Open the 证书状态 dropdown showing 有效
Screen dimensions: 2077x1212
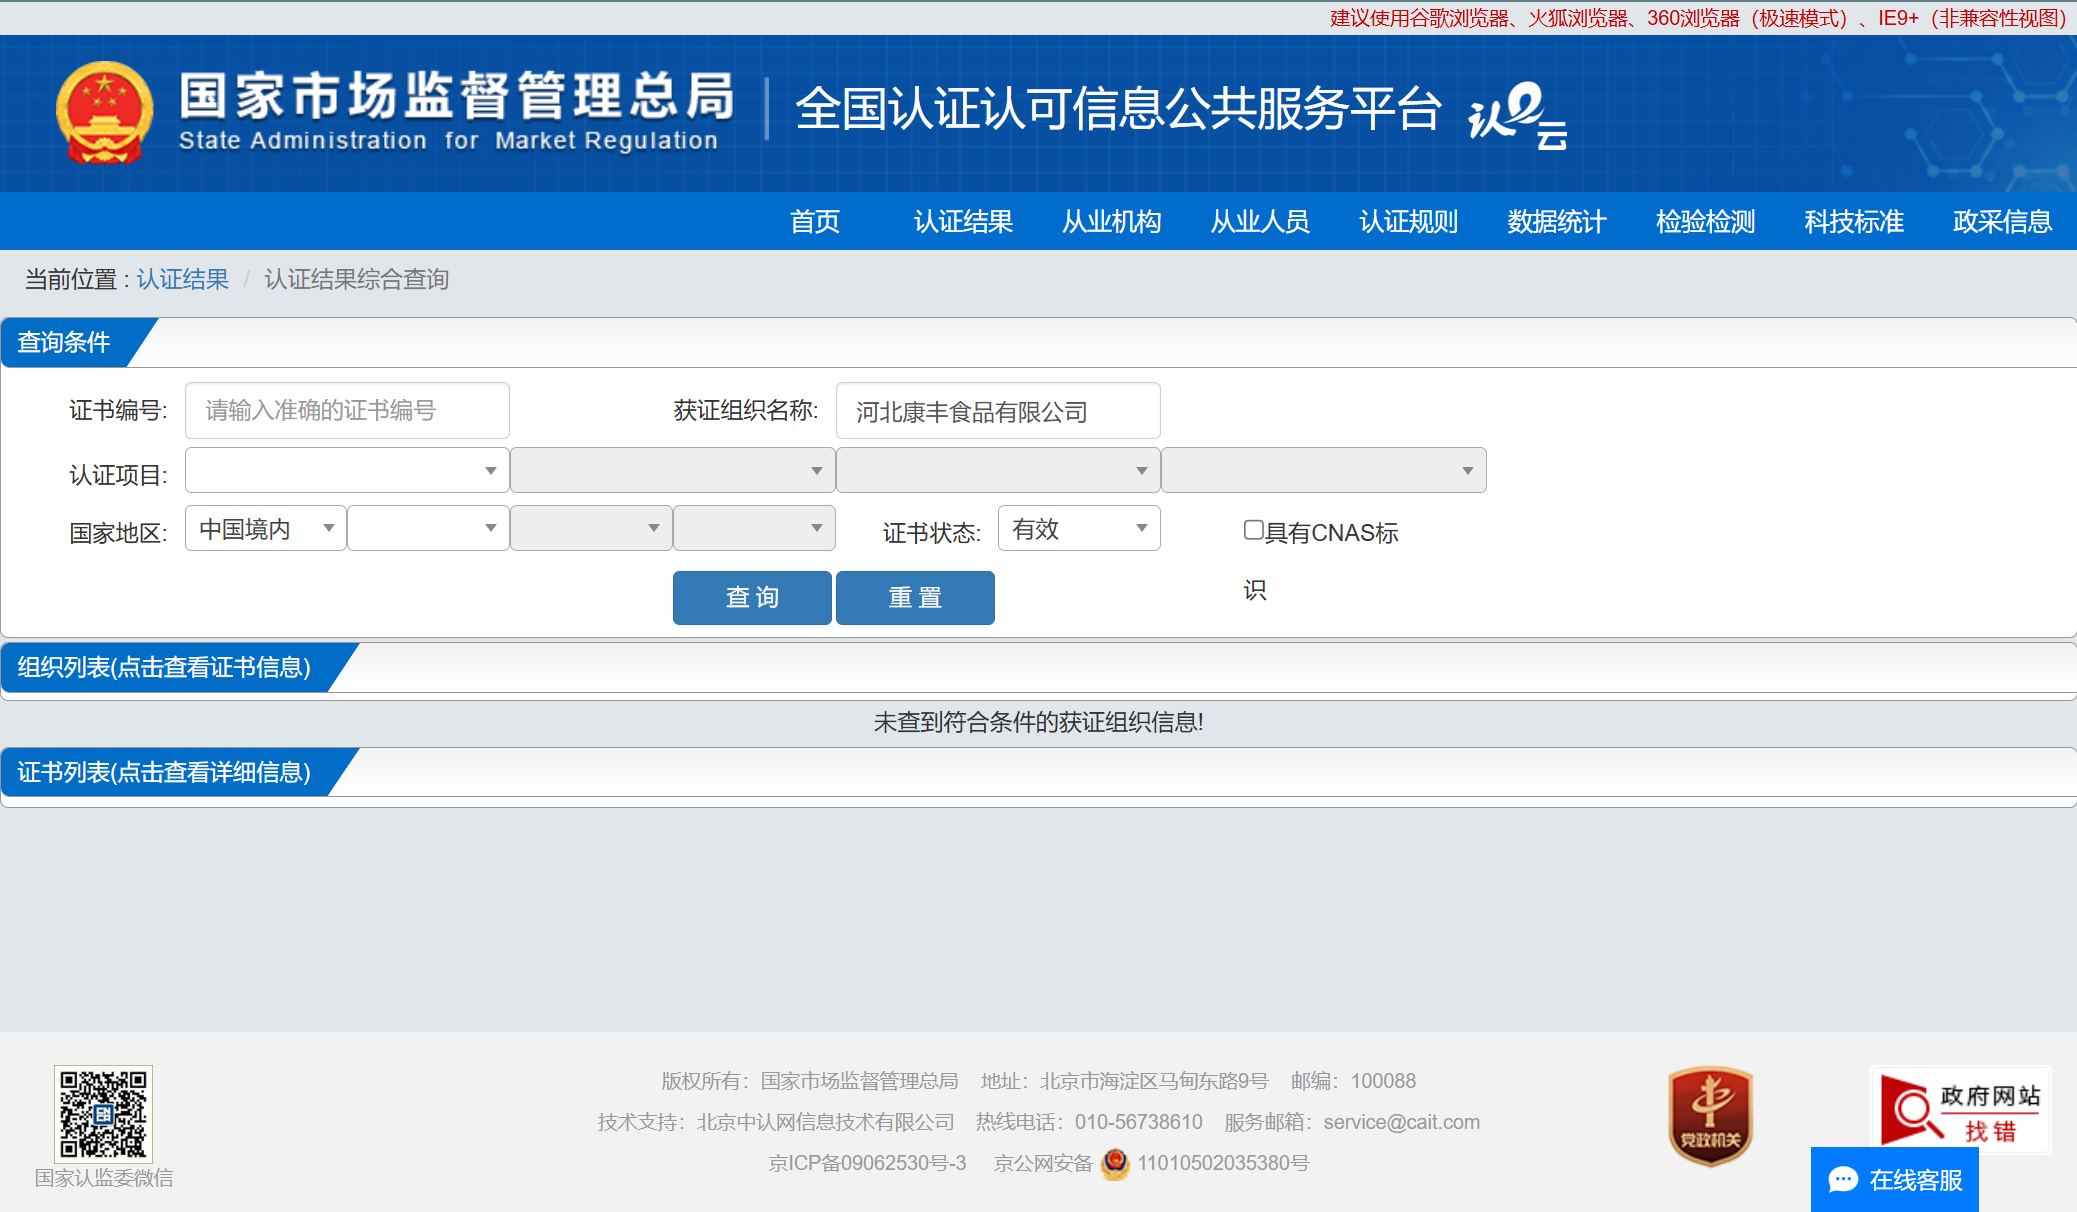point(1079,528)
